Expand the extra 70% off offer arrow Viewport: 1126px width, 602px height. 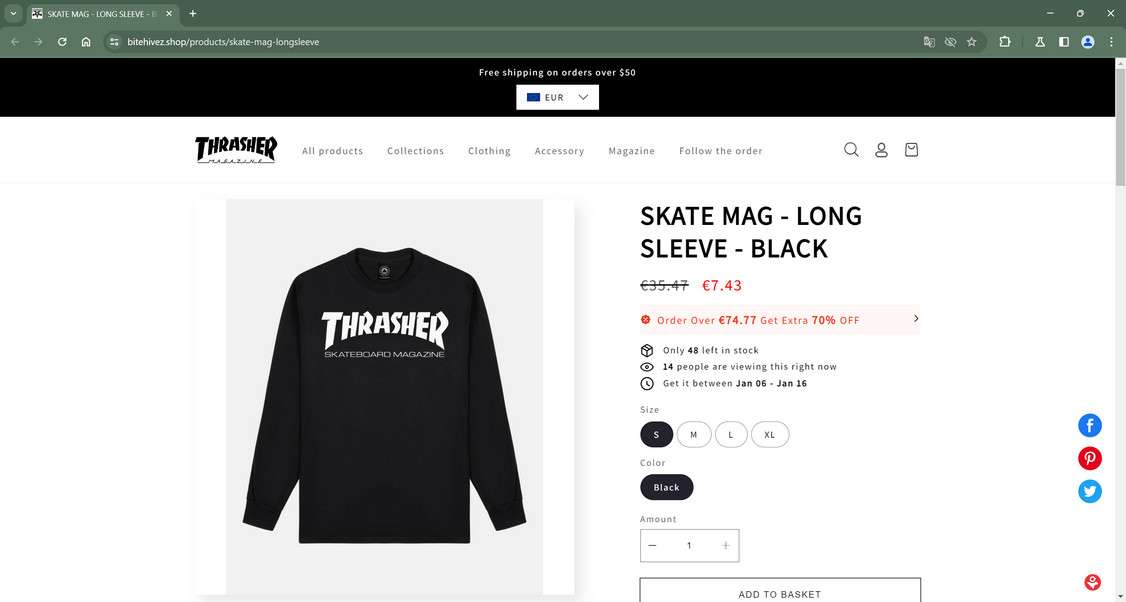pyautogui.click(x=916, y=318)
